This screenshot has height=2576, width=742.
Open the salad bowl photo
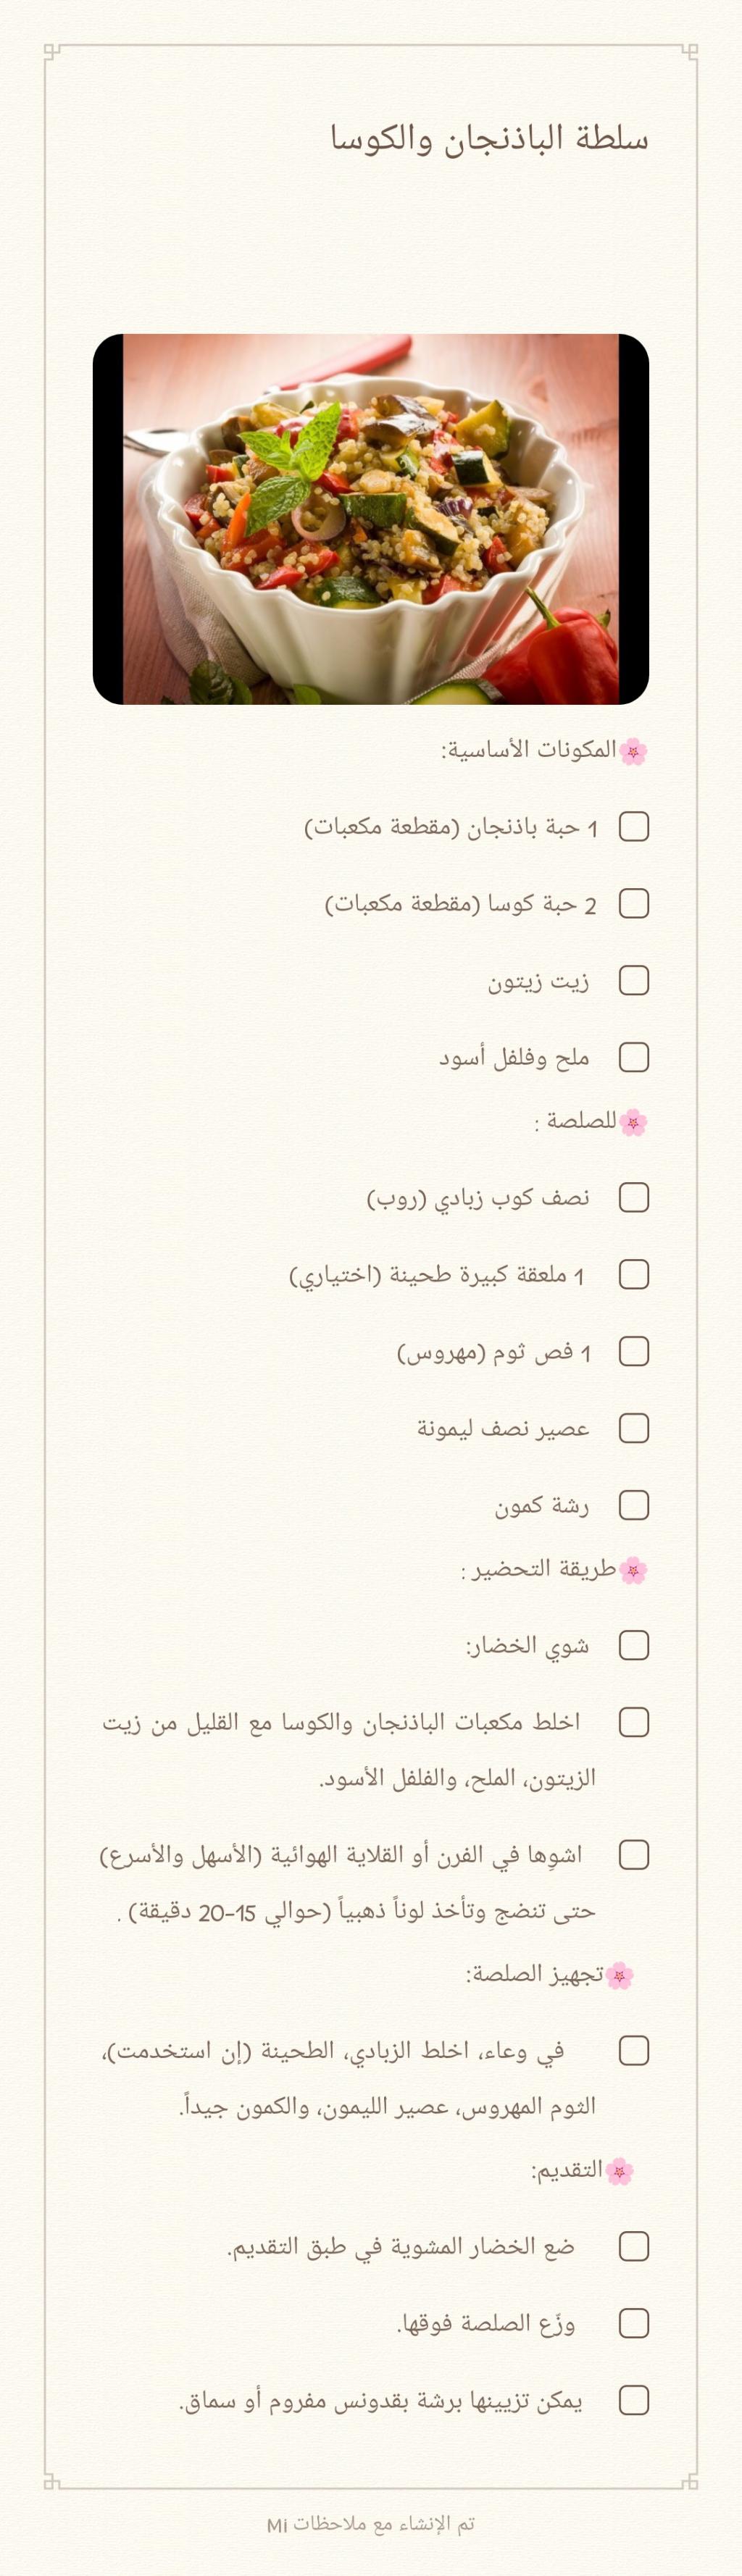click(x=371, y=519)
